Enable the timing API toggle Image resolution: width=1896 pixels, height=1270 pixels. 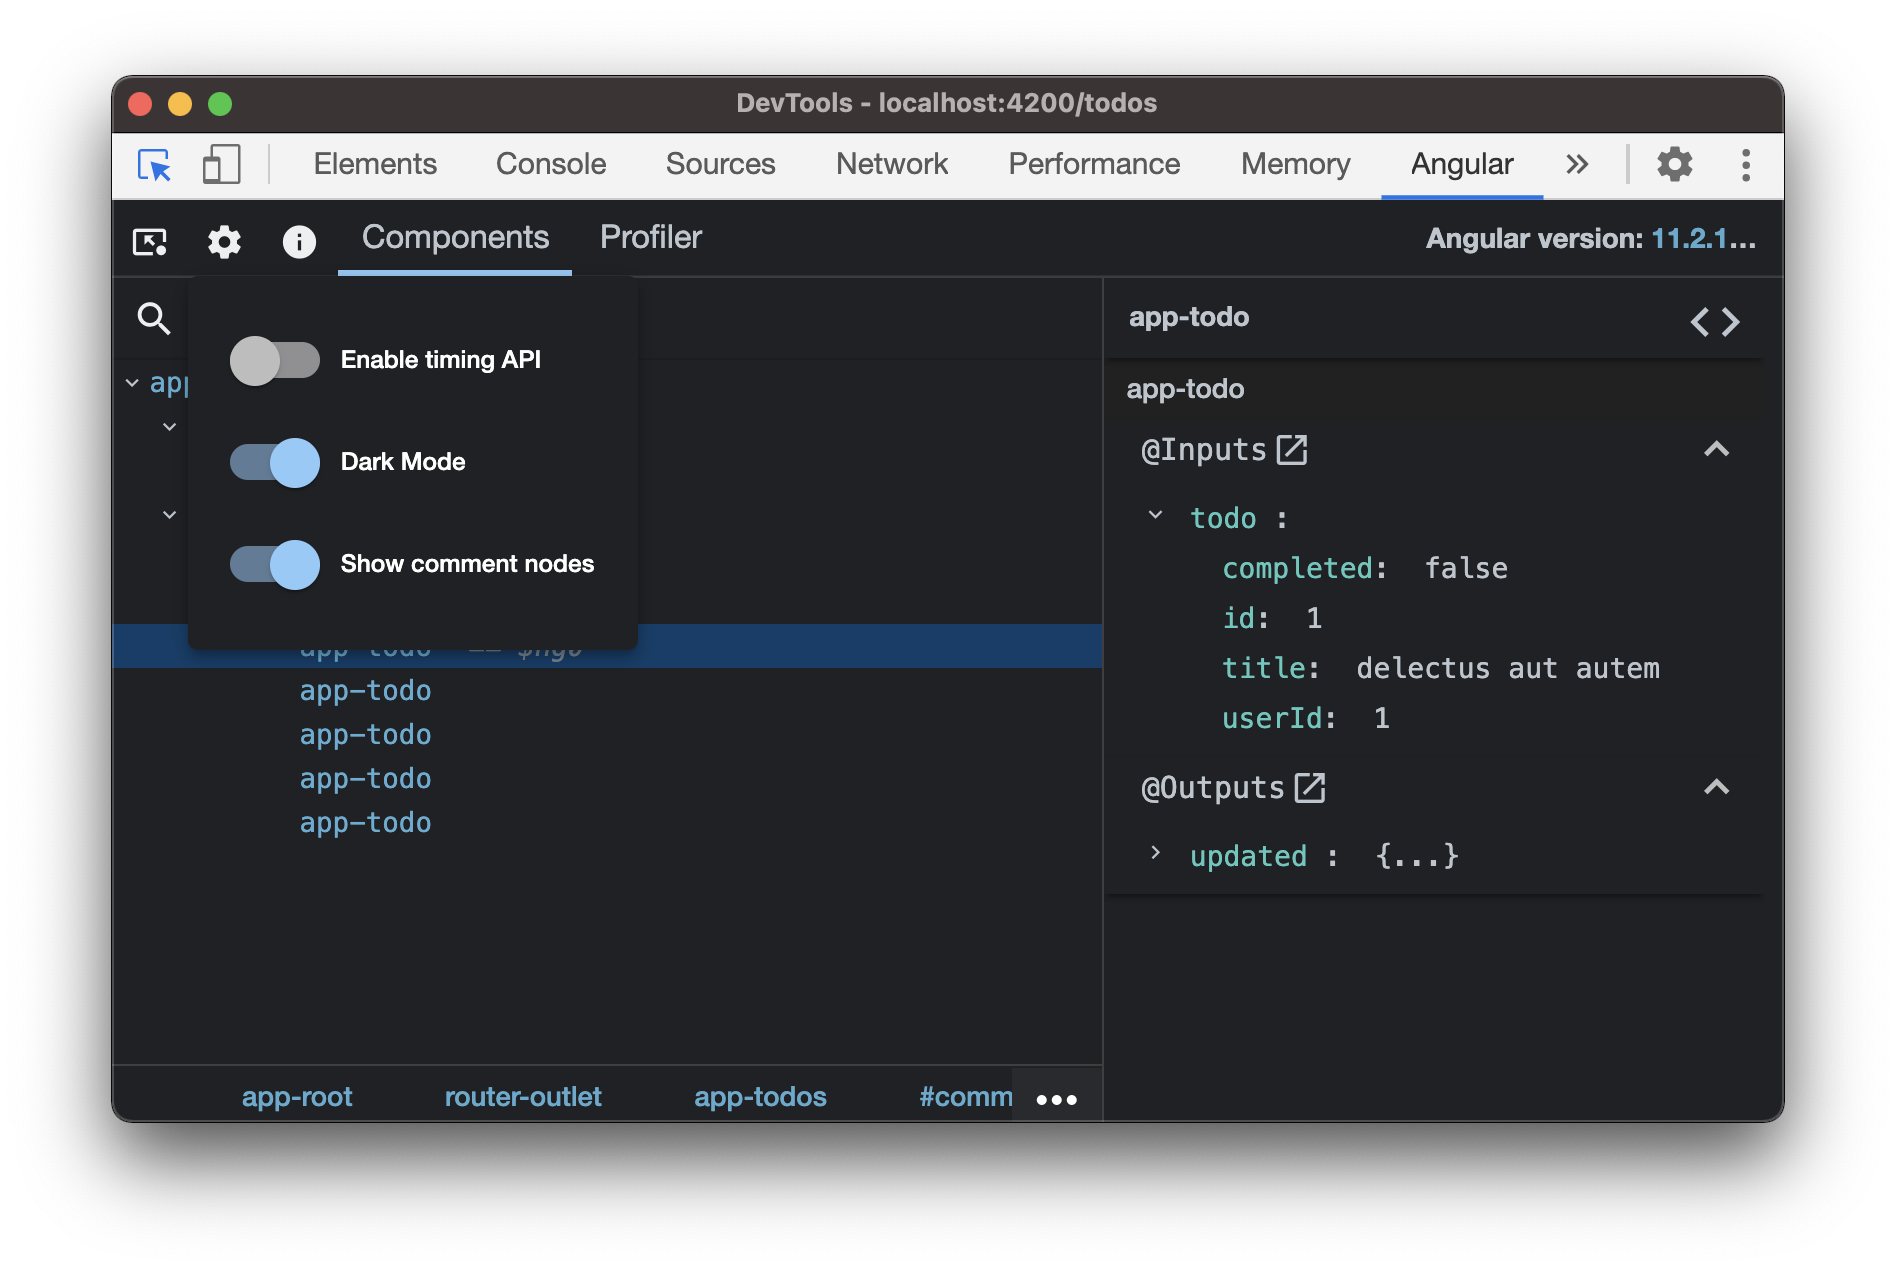click(274, 360)
